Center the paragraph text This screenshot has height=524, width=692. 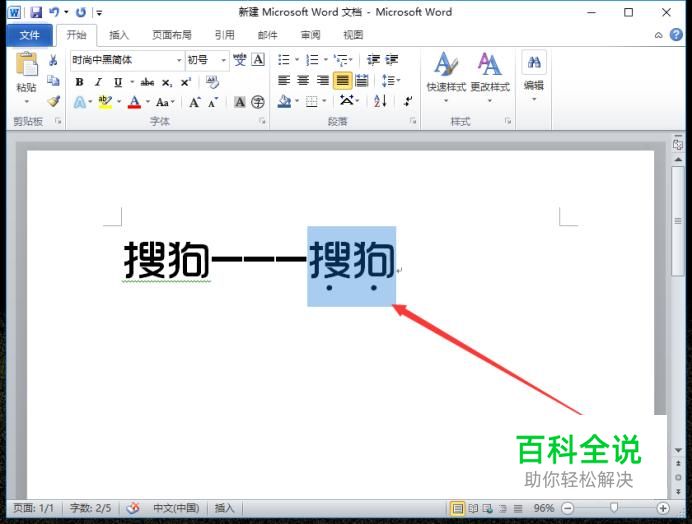click(303, 80)
